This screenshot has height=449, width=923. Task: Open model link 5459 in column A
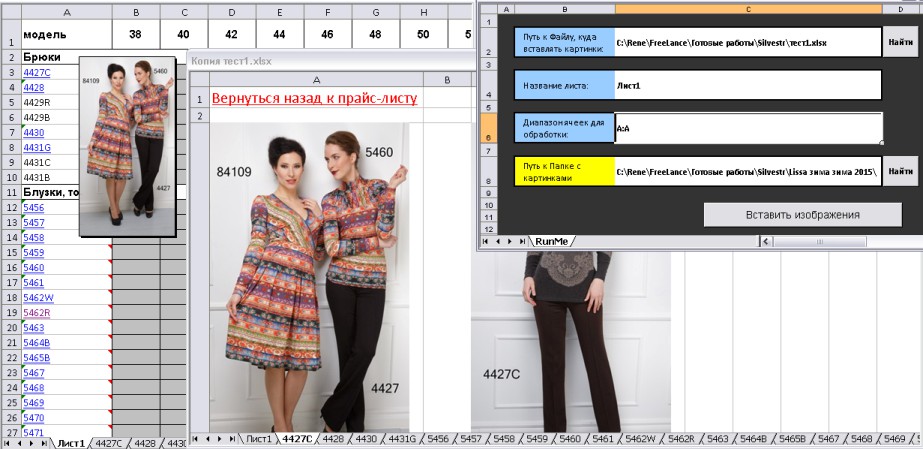[34, 252]
